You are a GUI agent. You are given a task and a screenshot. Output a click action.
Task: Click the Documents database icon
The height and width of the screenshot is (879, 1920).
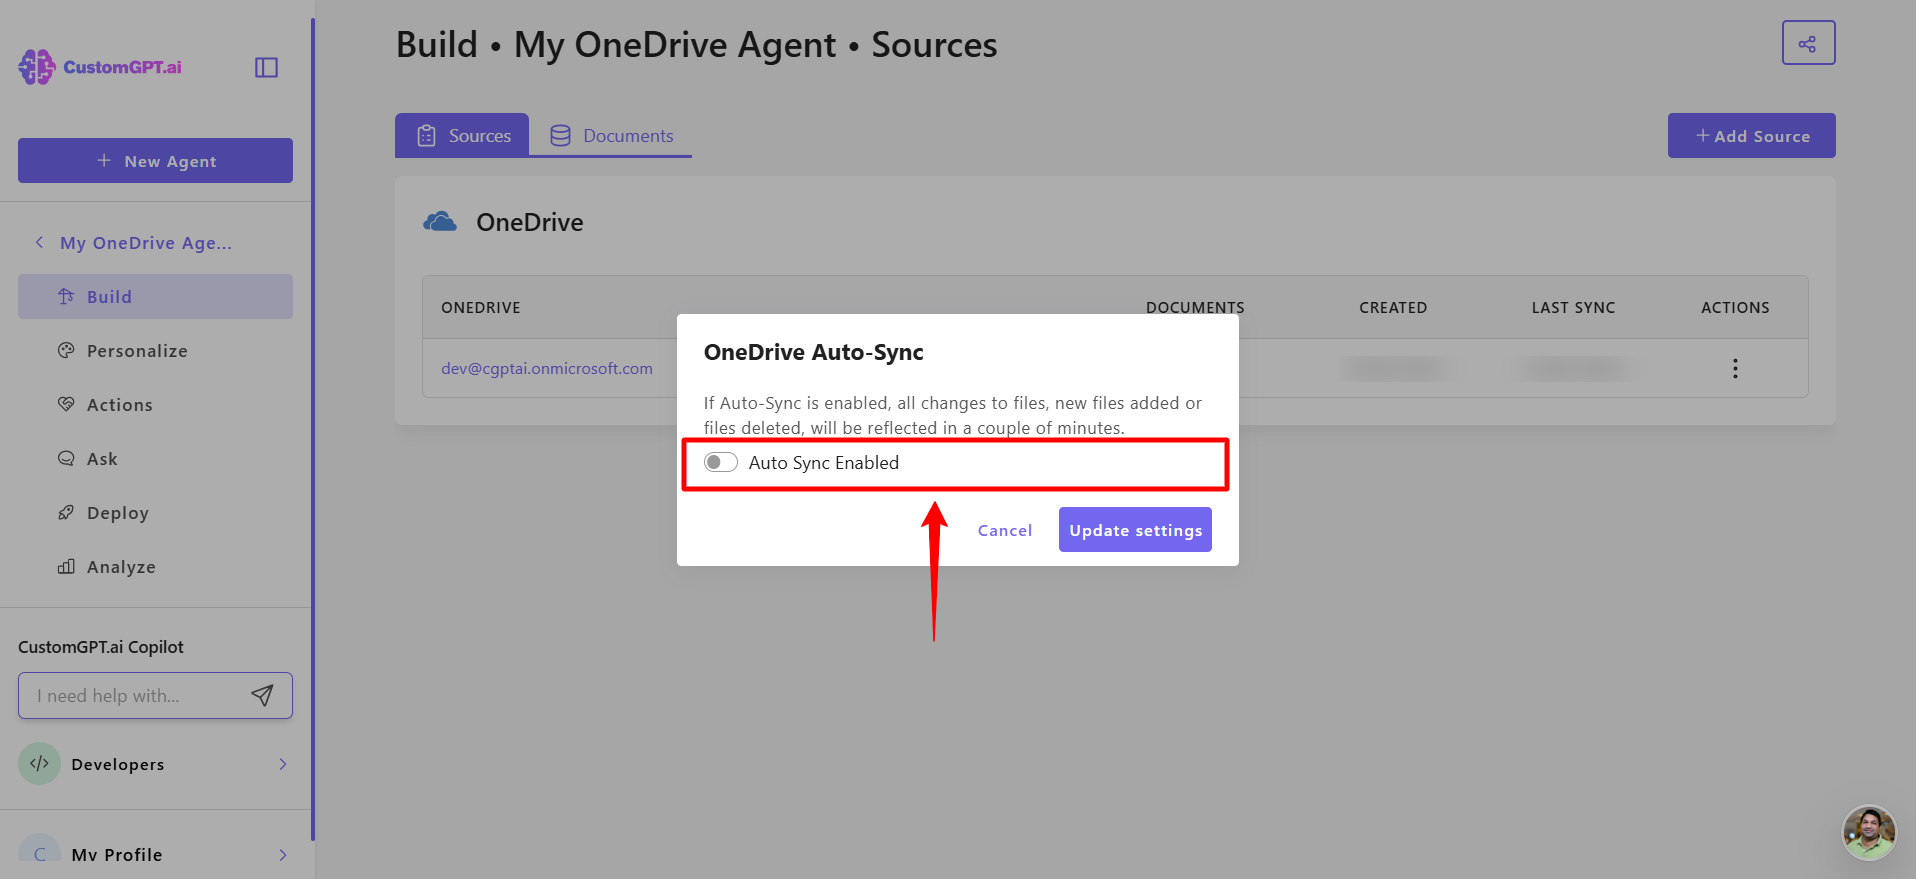560,135
